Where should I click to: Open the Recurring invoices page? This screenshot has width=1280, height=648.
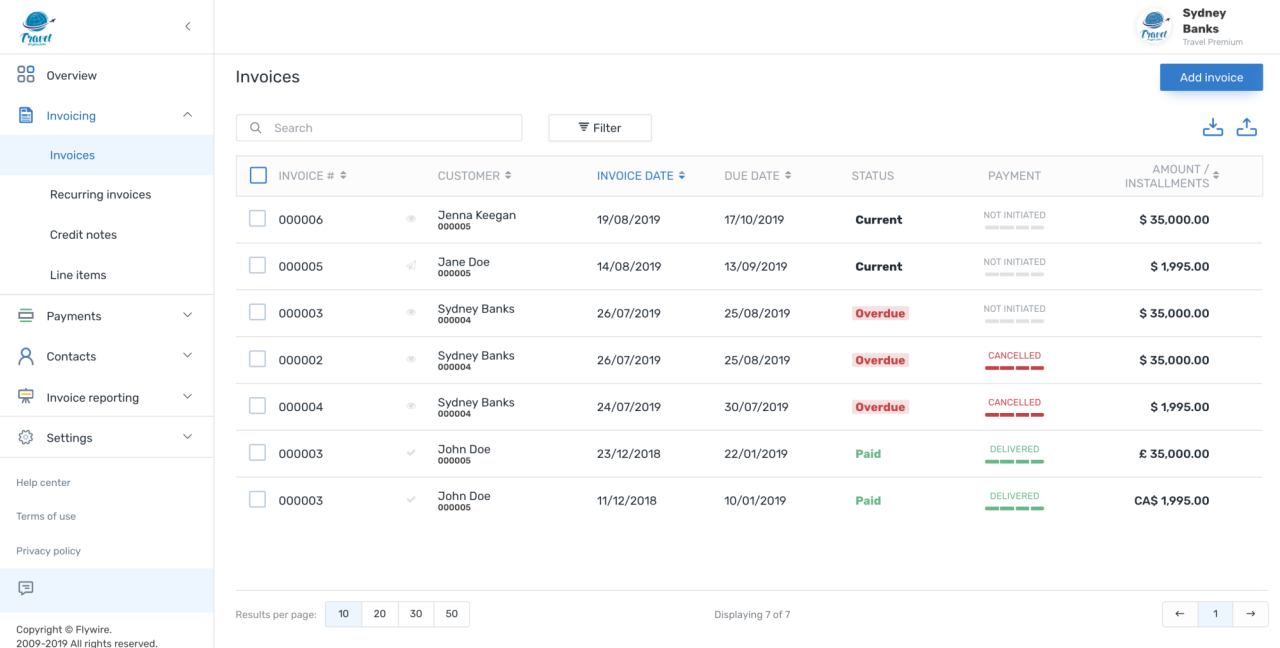click(x=101, y=194)
